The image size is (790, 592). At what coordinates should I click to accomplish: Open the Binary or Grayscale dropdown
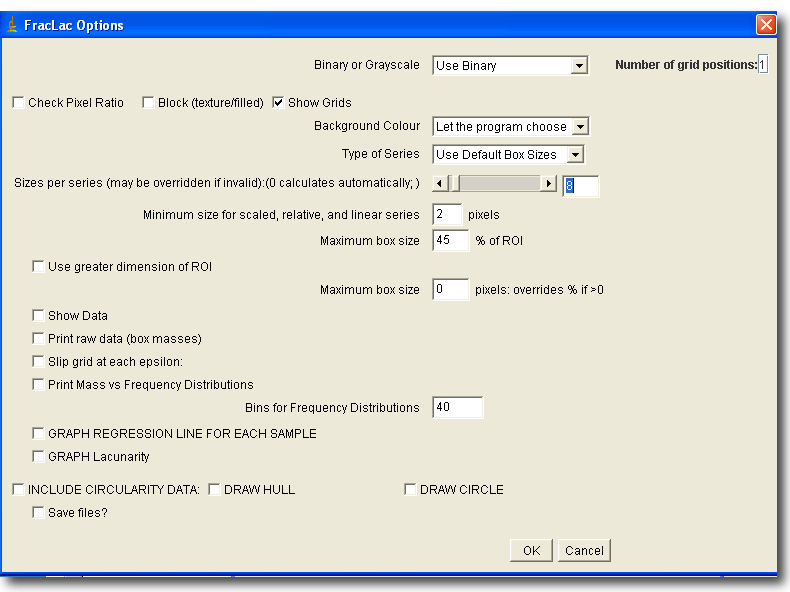[510, 65]
